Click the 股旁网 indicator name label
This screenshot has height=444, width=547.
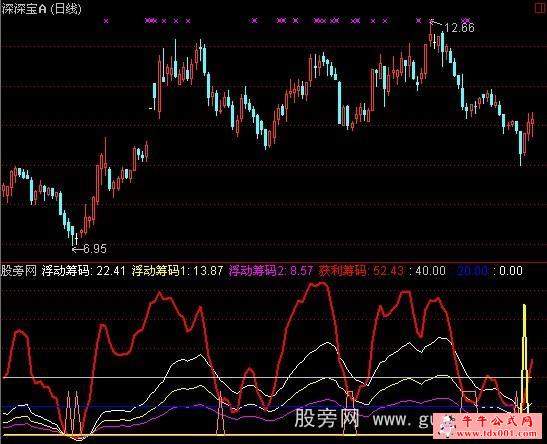(19, 271)
